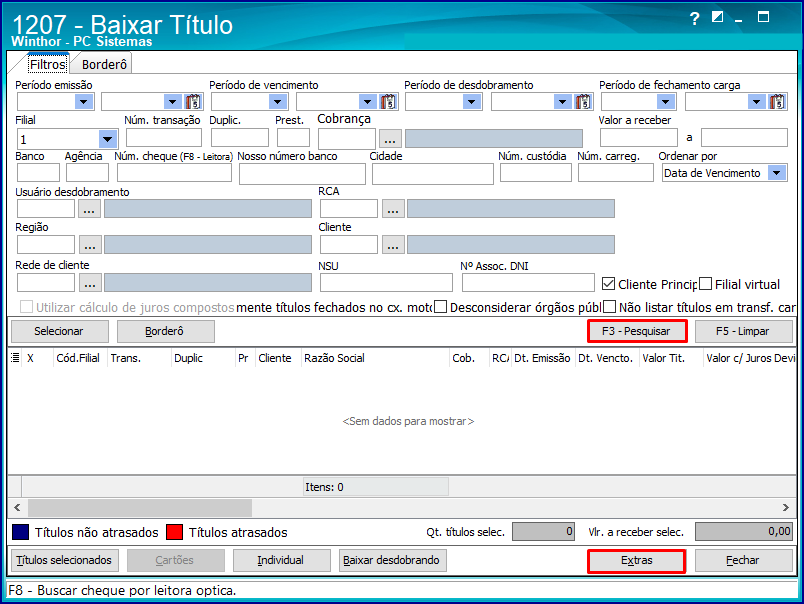
Task: Click the Nº Assoc. DNI input field
Action: 528,283
